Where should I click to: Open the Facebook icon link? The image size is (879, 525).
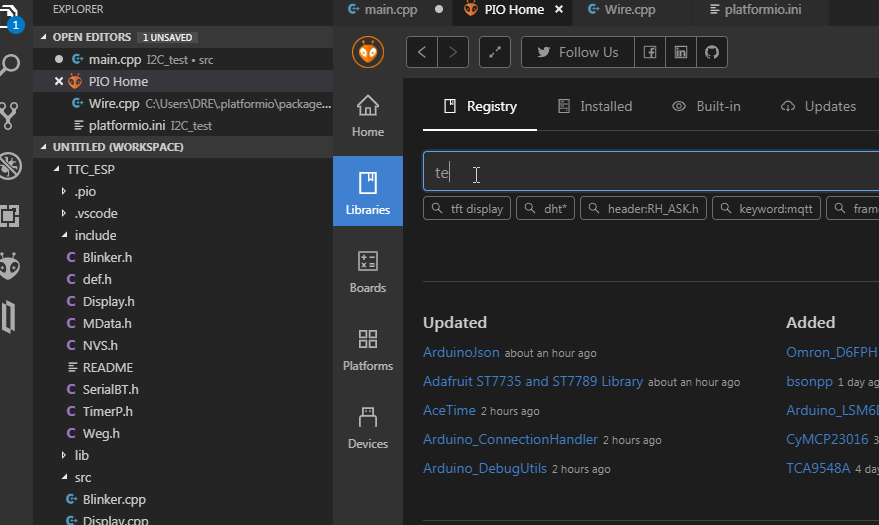(650, 52)
